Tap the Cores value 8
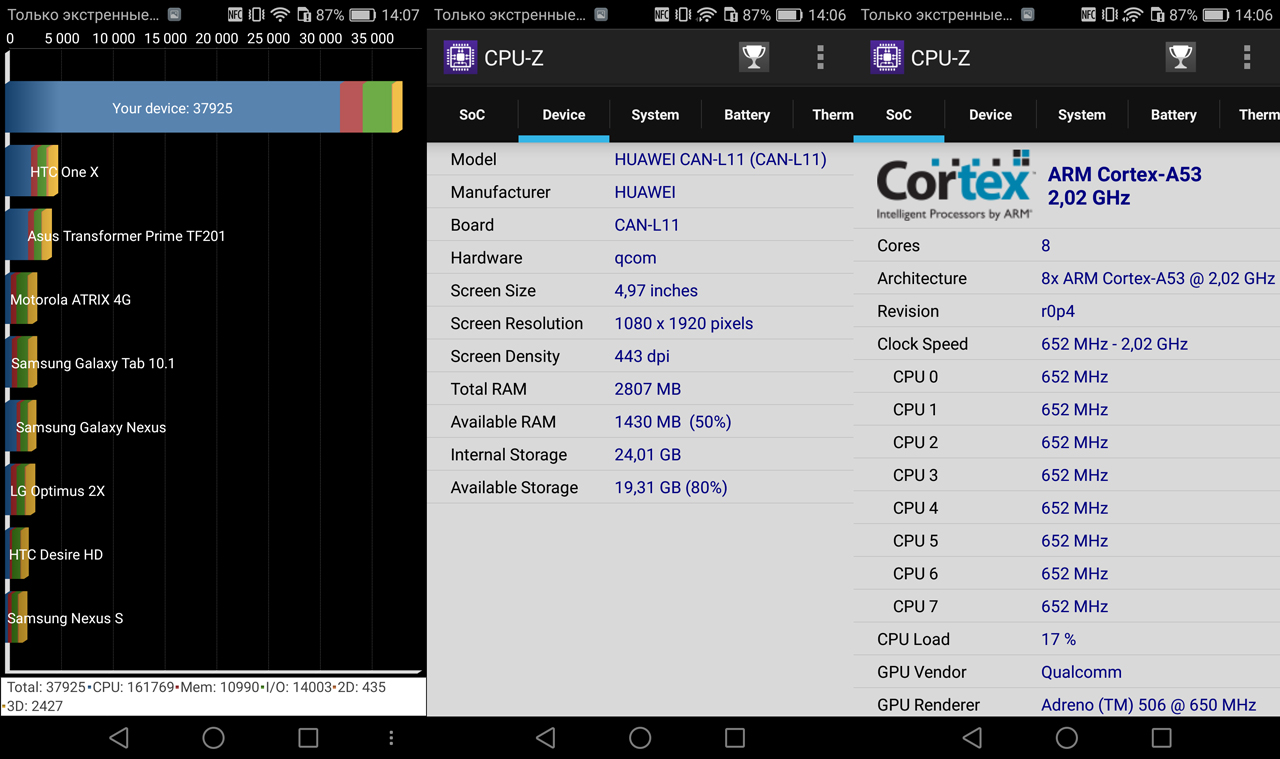This screenshot has width=1280, height=759. (x=1046, y=245)
